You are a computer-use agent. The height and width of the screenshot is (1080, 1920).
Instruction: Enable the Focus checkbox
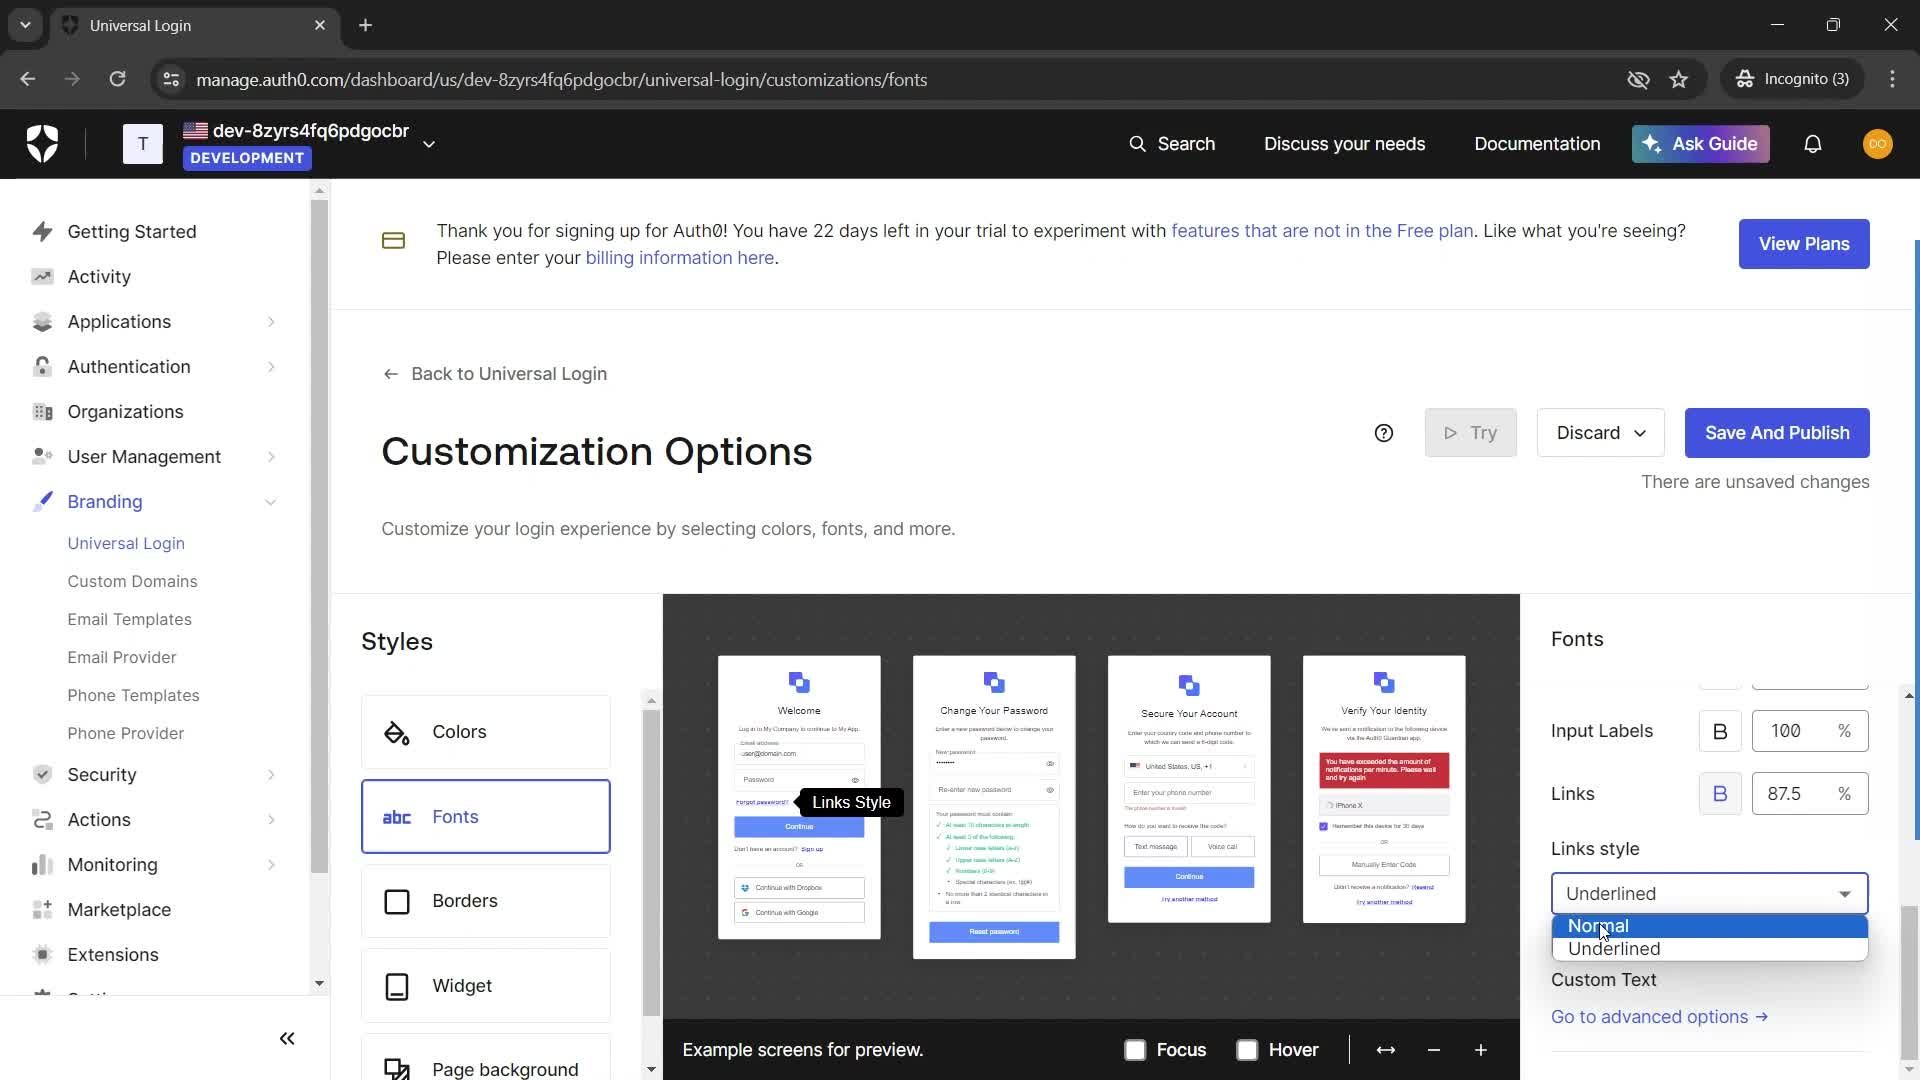[x=1134, y=1050]
